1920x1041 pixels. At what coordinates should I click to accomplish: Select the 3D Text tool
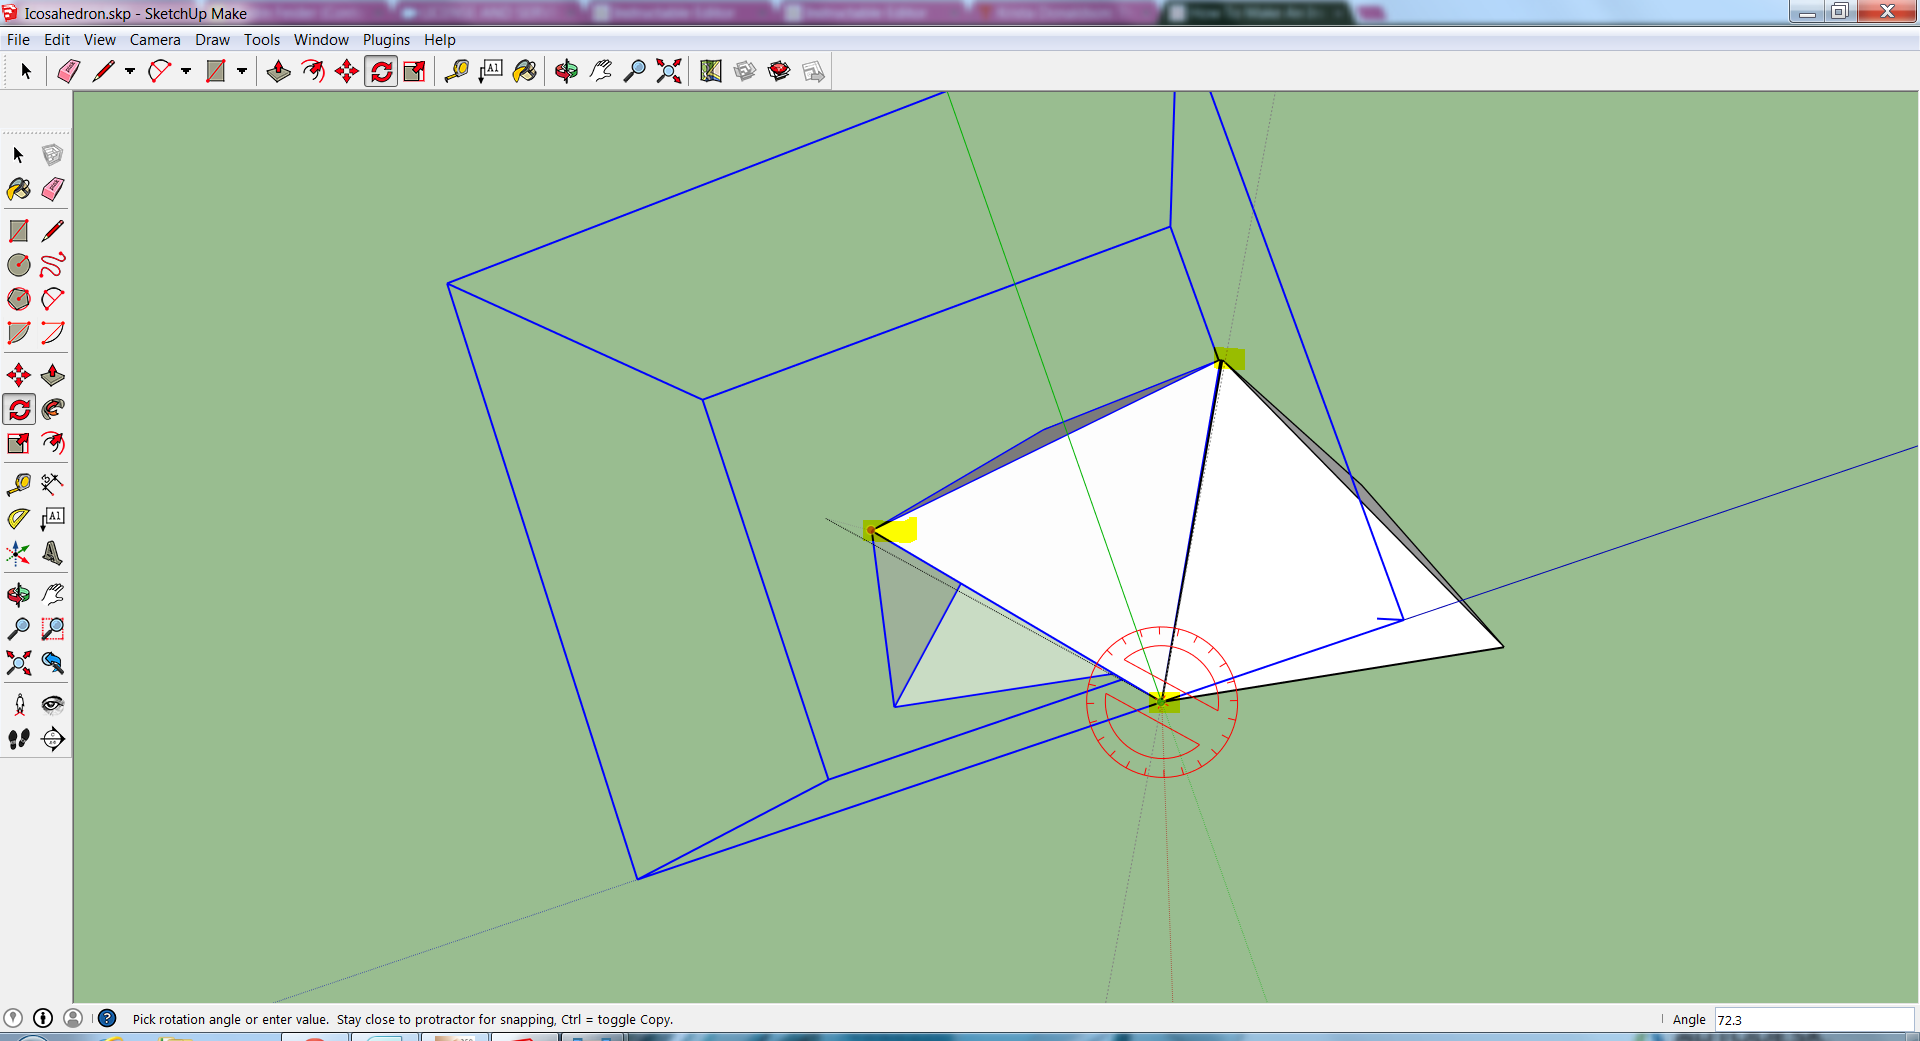[53, 553]
